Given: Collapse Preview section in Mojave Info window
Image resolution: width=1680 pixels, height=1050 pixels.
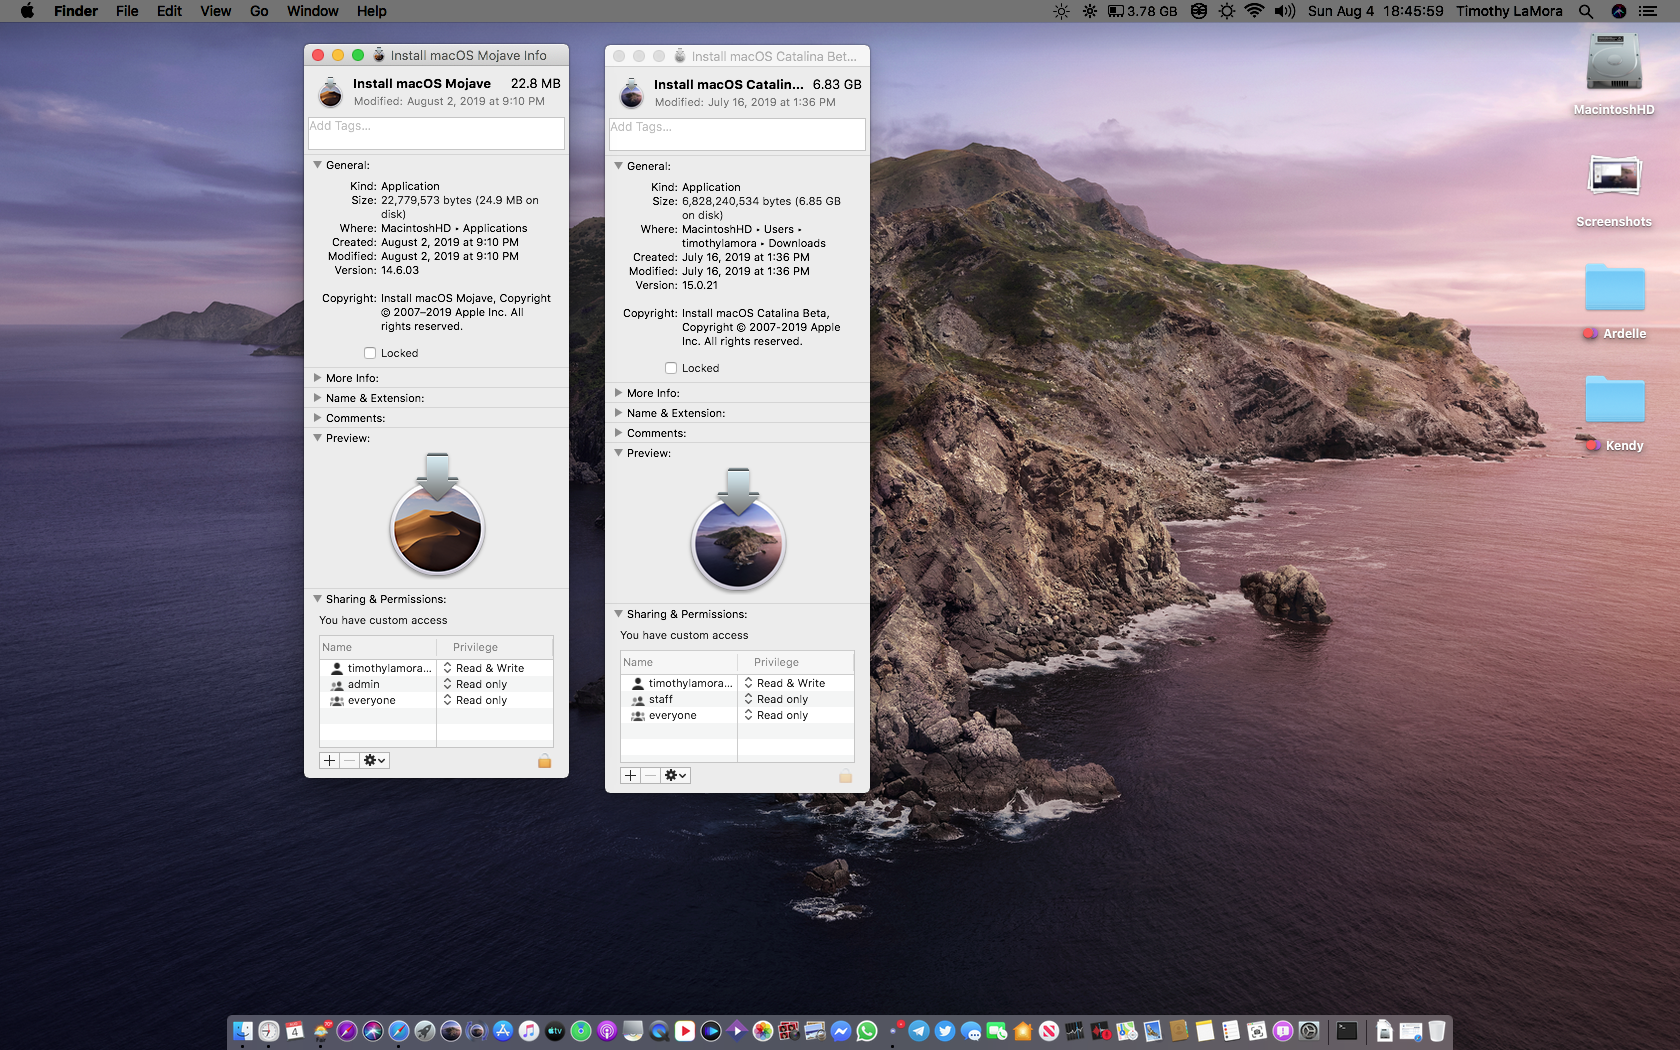Looking at the screenshot, I should coord(317,438).
